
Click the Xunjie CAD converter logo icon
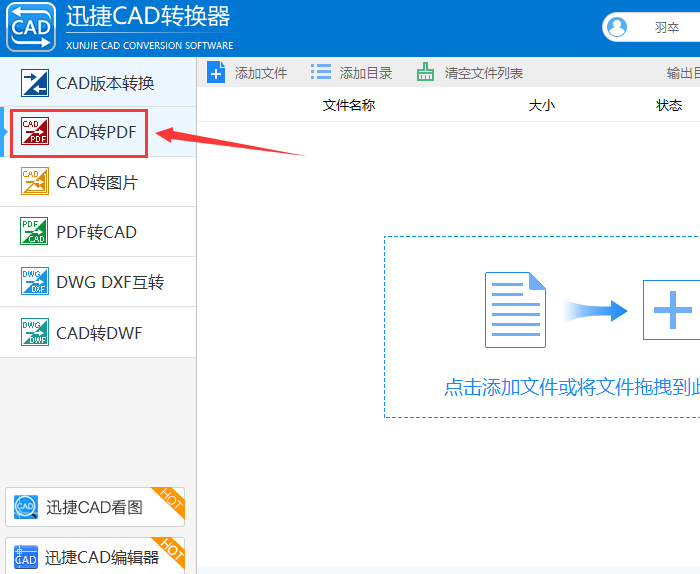pyautogui.click(x=31, y=27)
